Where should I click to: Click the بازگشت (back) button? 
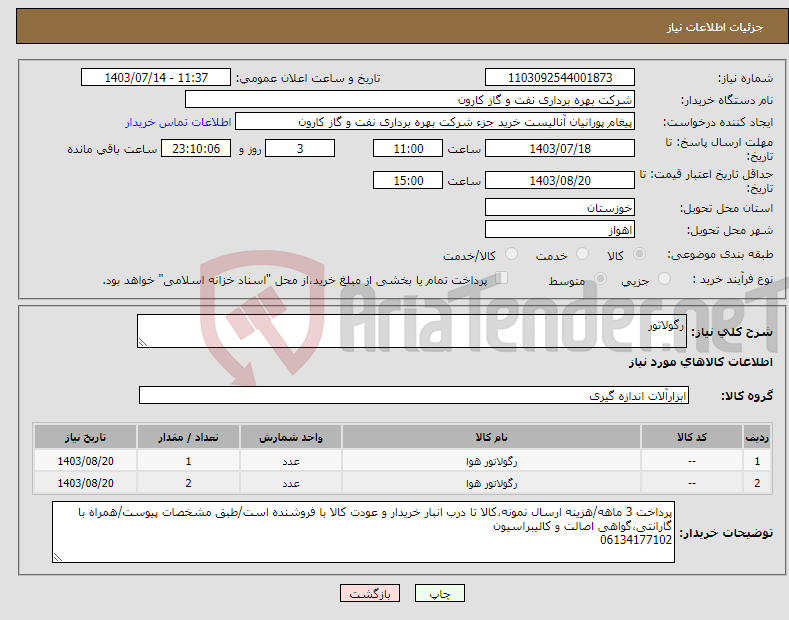pos(370,593)
